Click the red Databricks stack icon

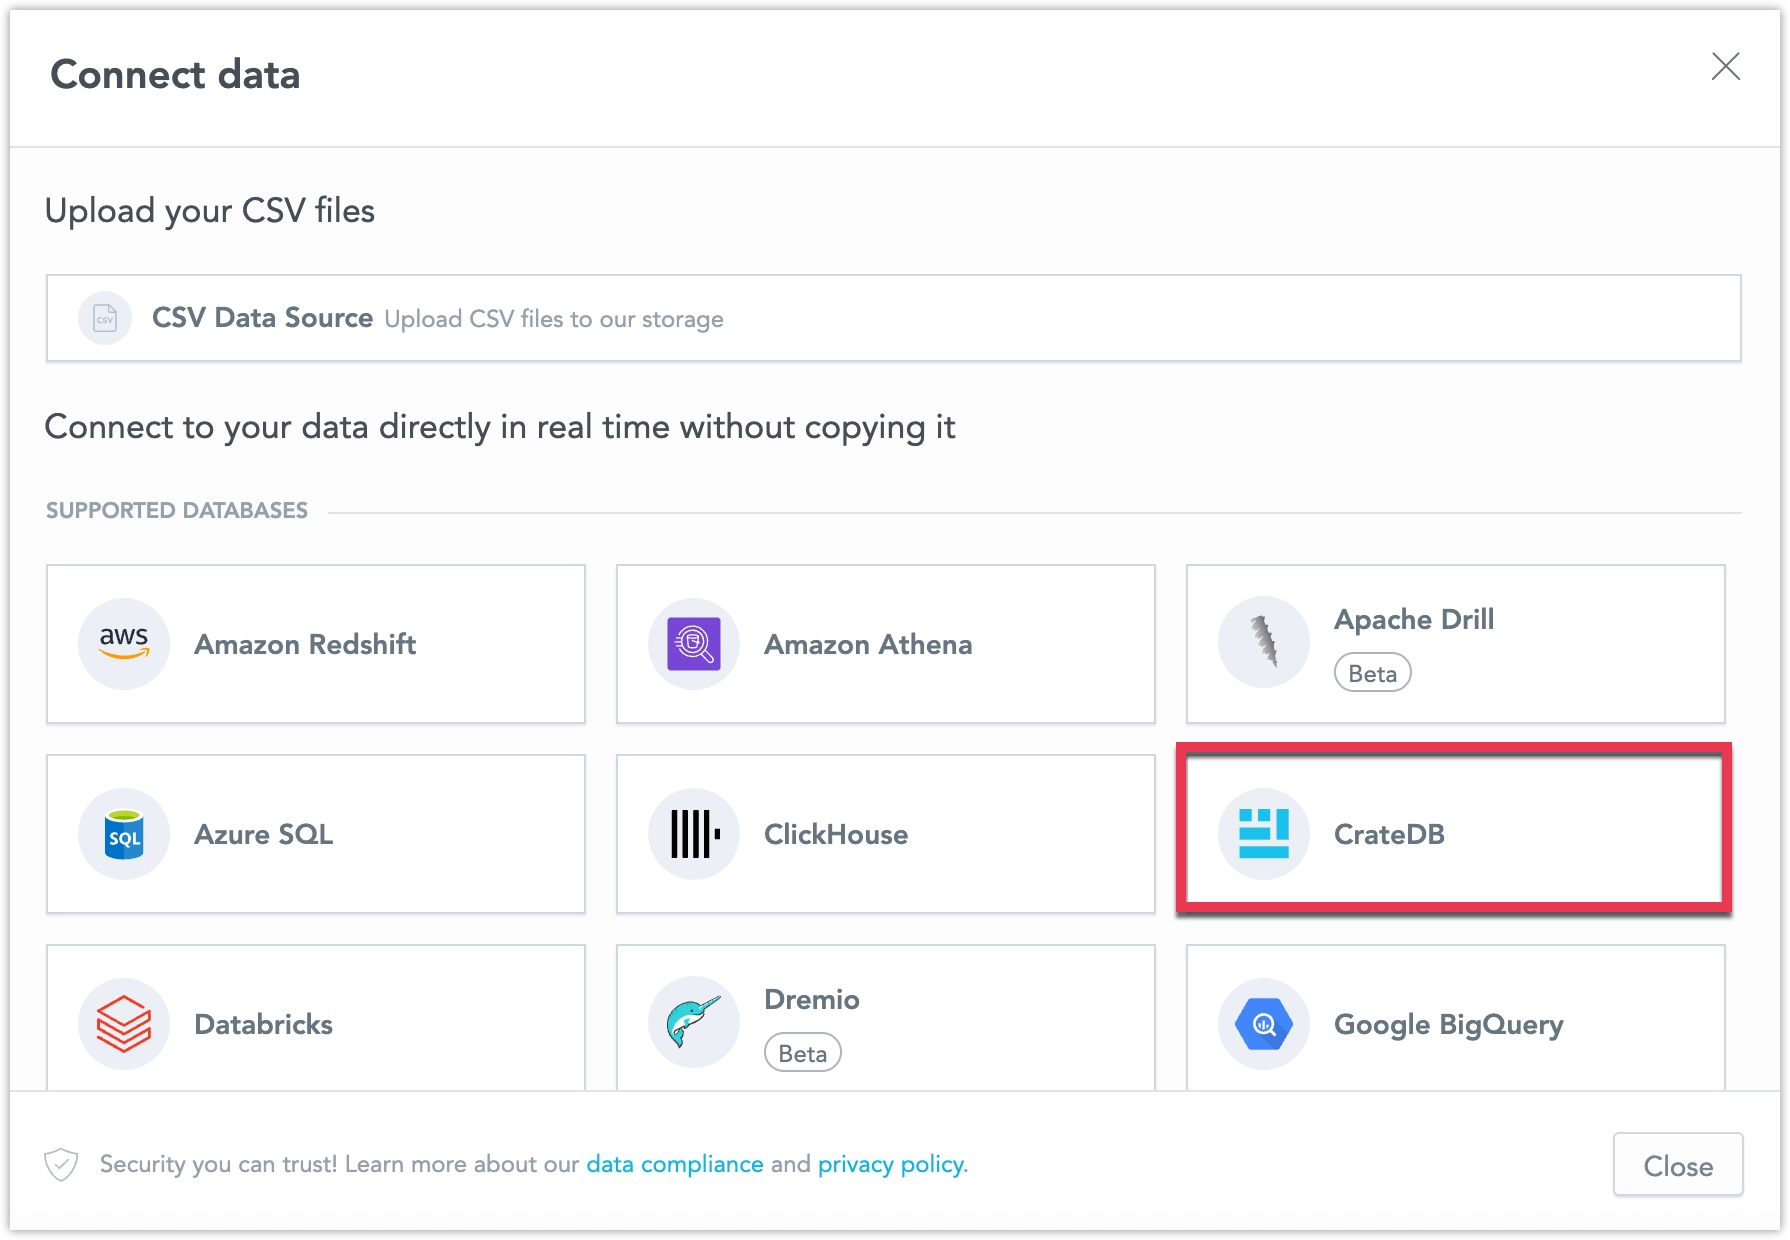pos(124,1023)
